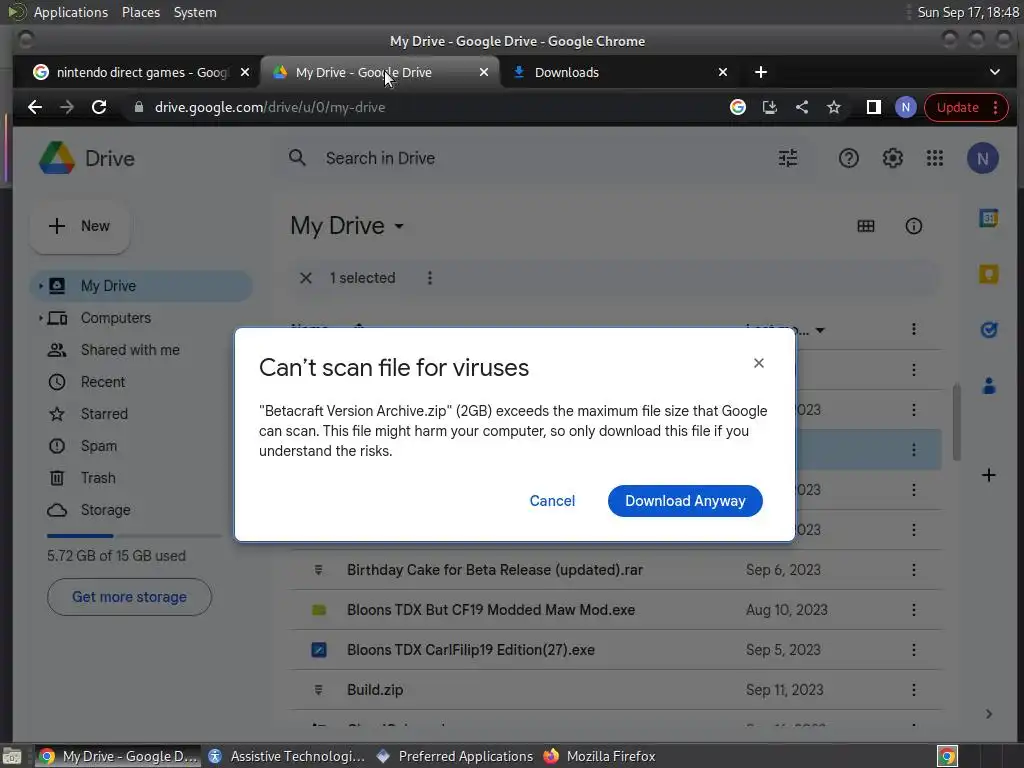This screenshot has width=1024, height=768.
Task: Open the Drive help question mark
Action: [848, 158]
